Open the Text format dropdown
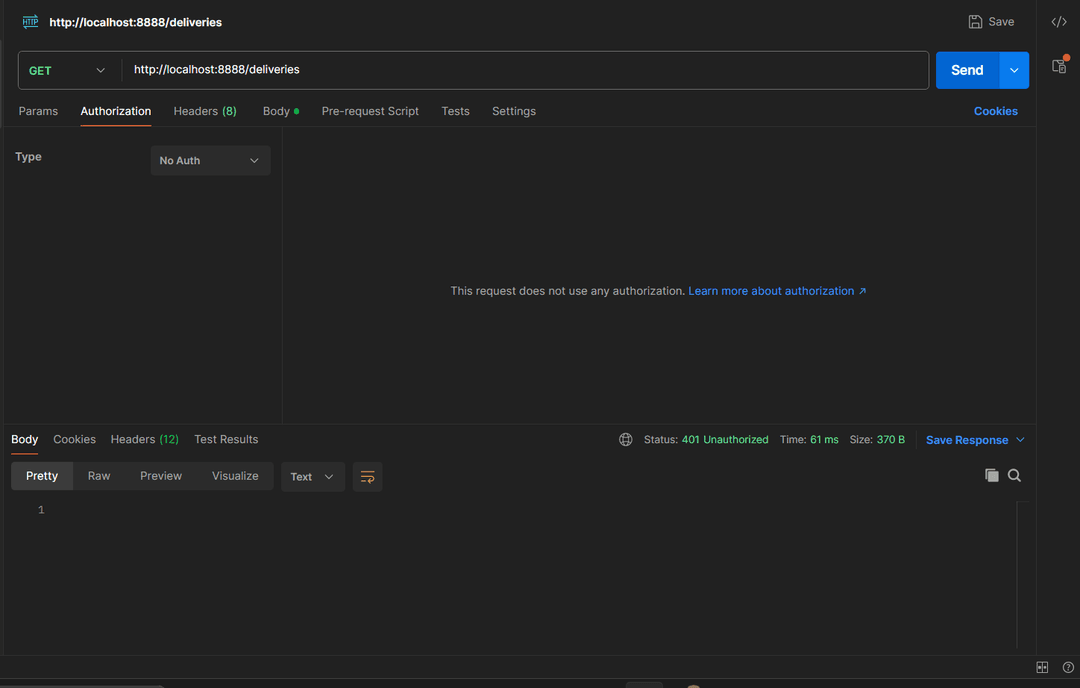 312,477
